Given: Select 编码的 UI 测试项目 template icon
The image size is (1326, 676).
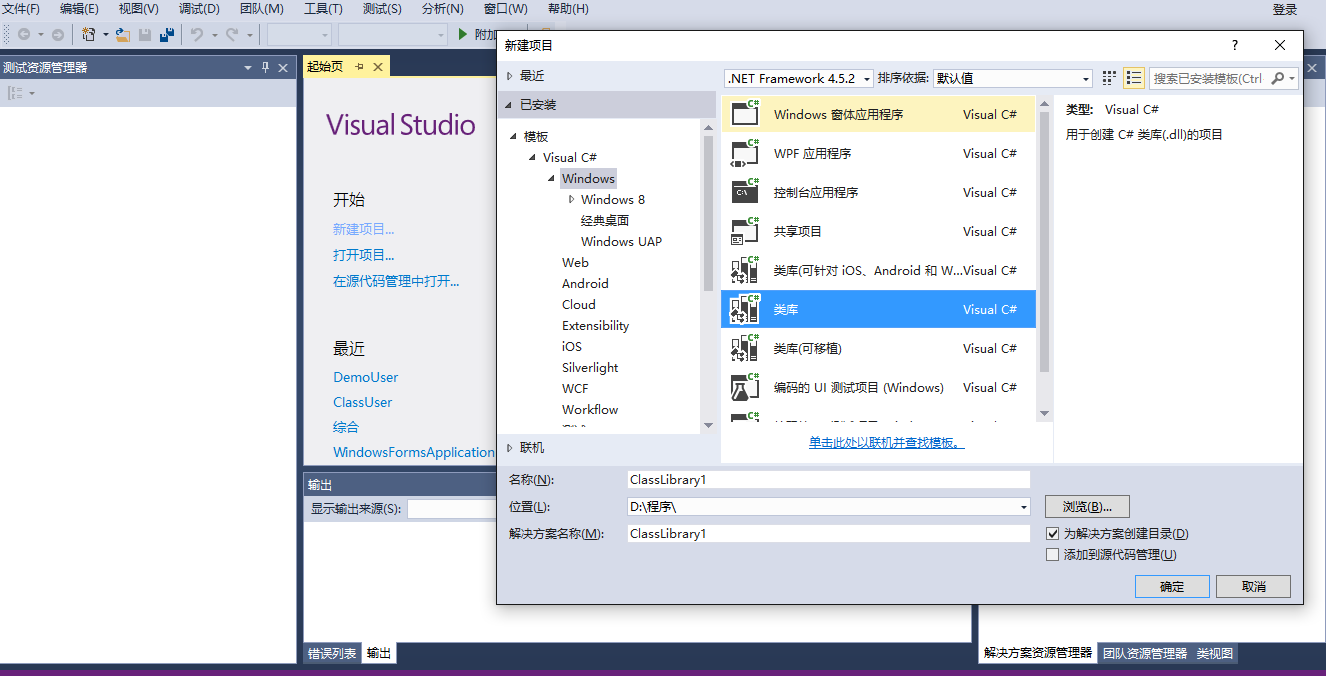Looking at the screenshot, I should point(746,387).
